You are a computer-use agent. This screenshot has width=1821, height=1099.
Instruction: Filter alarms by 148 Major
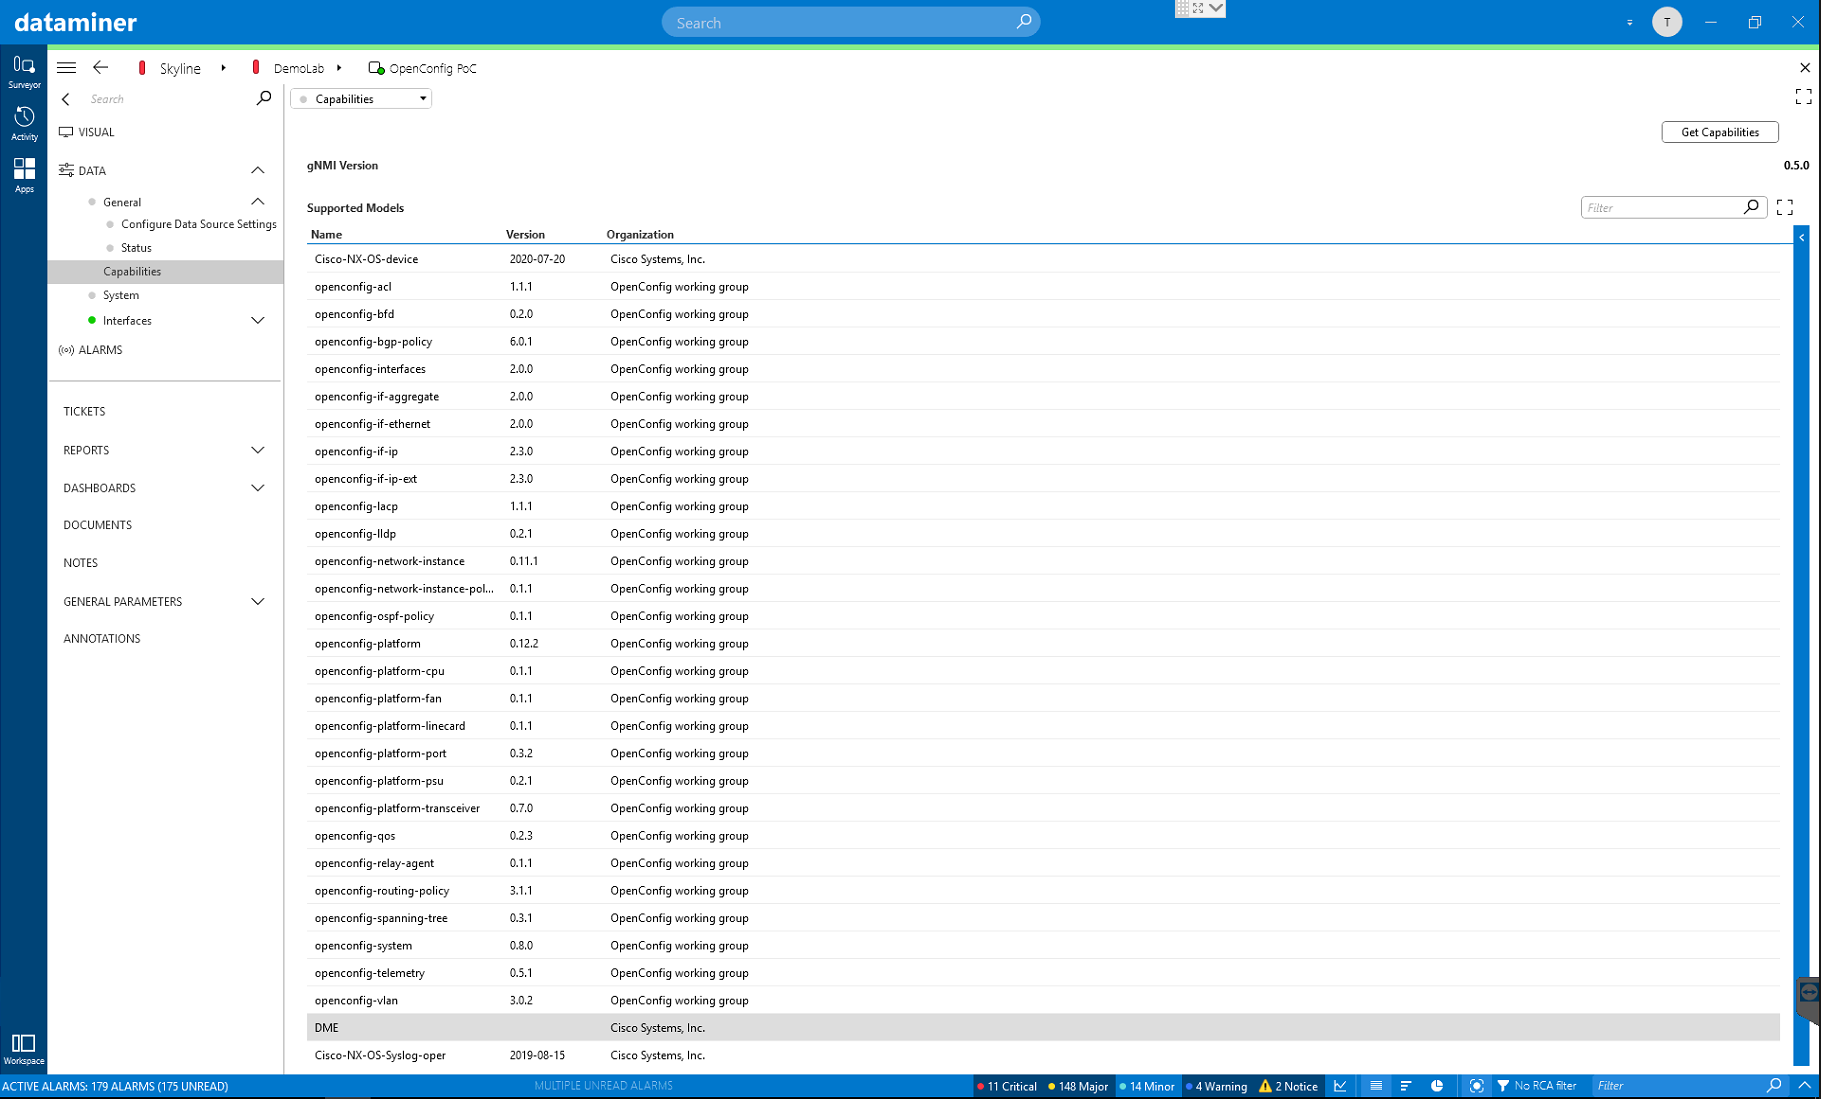[1077, 1086]
